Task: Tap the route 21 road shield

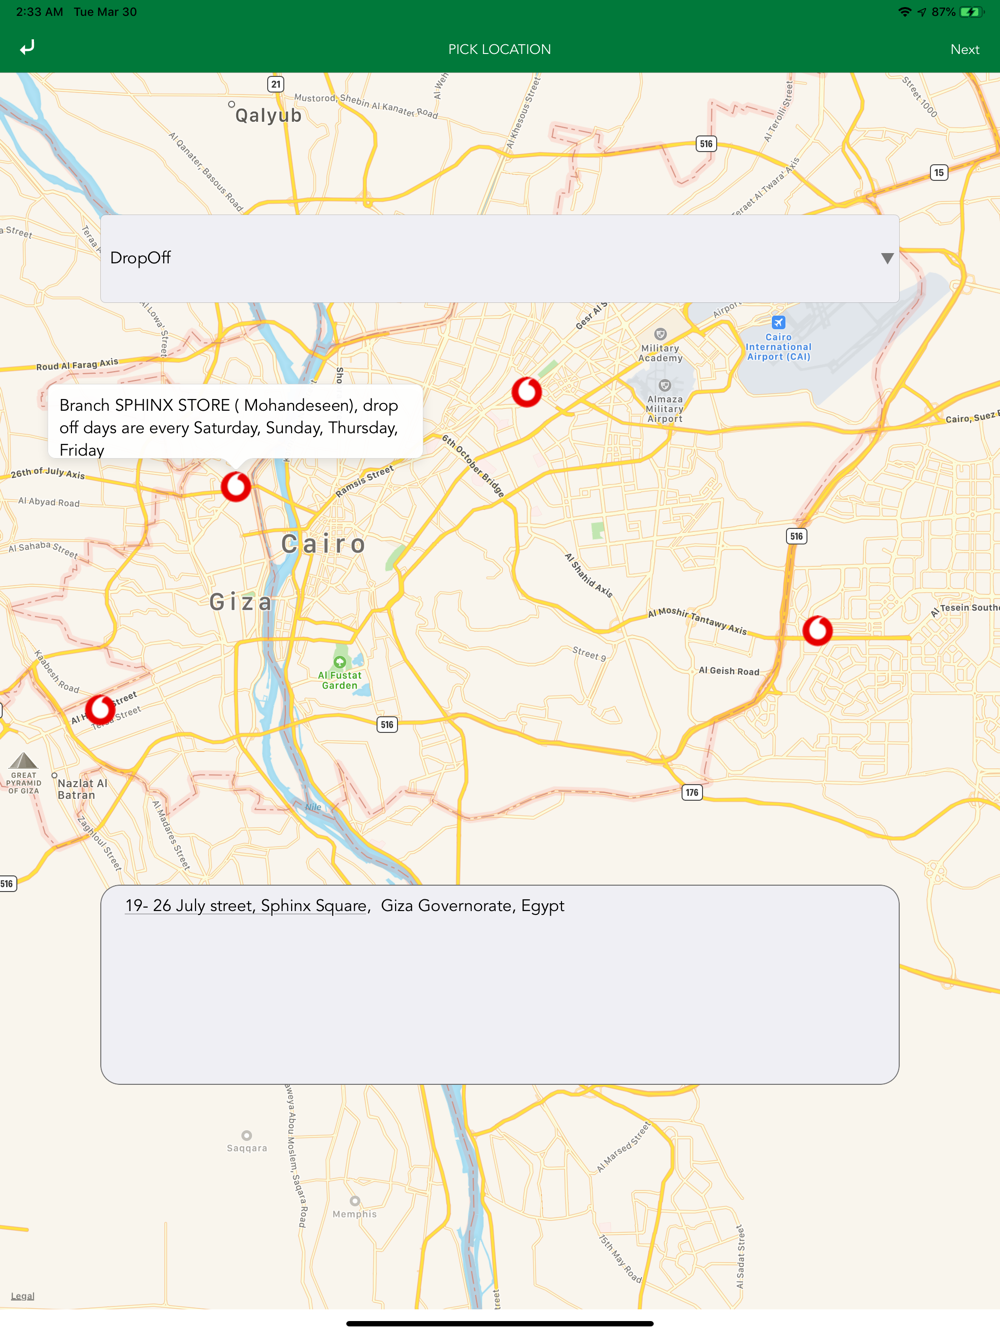Action: point(276,84)
